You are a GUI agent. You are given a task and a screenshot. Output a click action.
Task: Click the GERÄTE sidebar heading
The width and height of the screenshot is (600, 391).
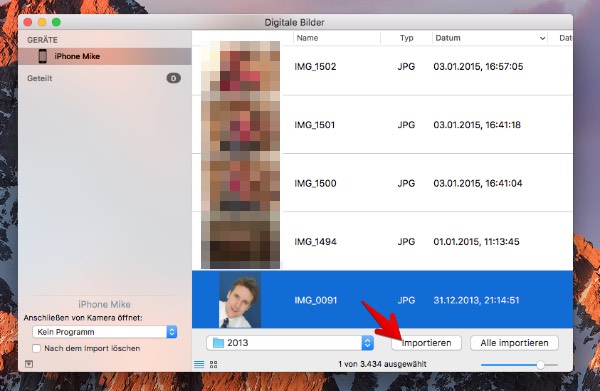point(42,40)
